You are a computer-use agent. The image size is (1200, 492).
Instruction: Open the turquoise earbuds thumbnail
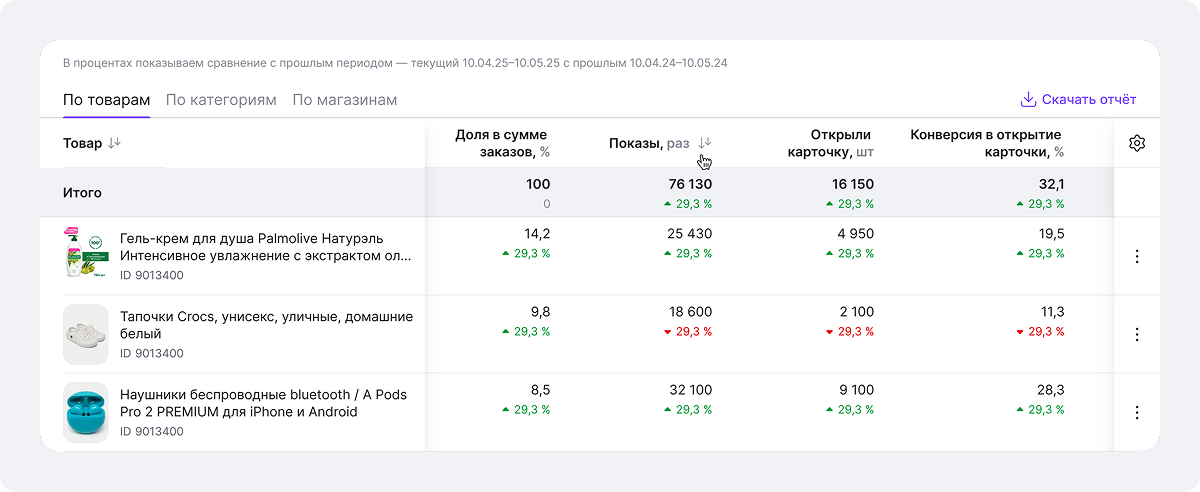pyautogui.click(x=85, y=412)
